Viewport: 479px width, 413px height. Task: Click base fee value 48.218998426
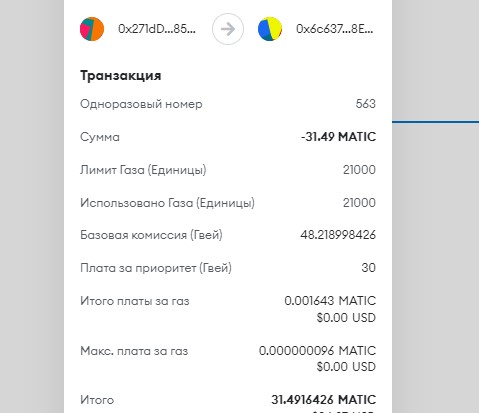(x=338, y=235)
